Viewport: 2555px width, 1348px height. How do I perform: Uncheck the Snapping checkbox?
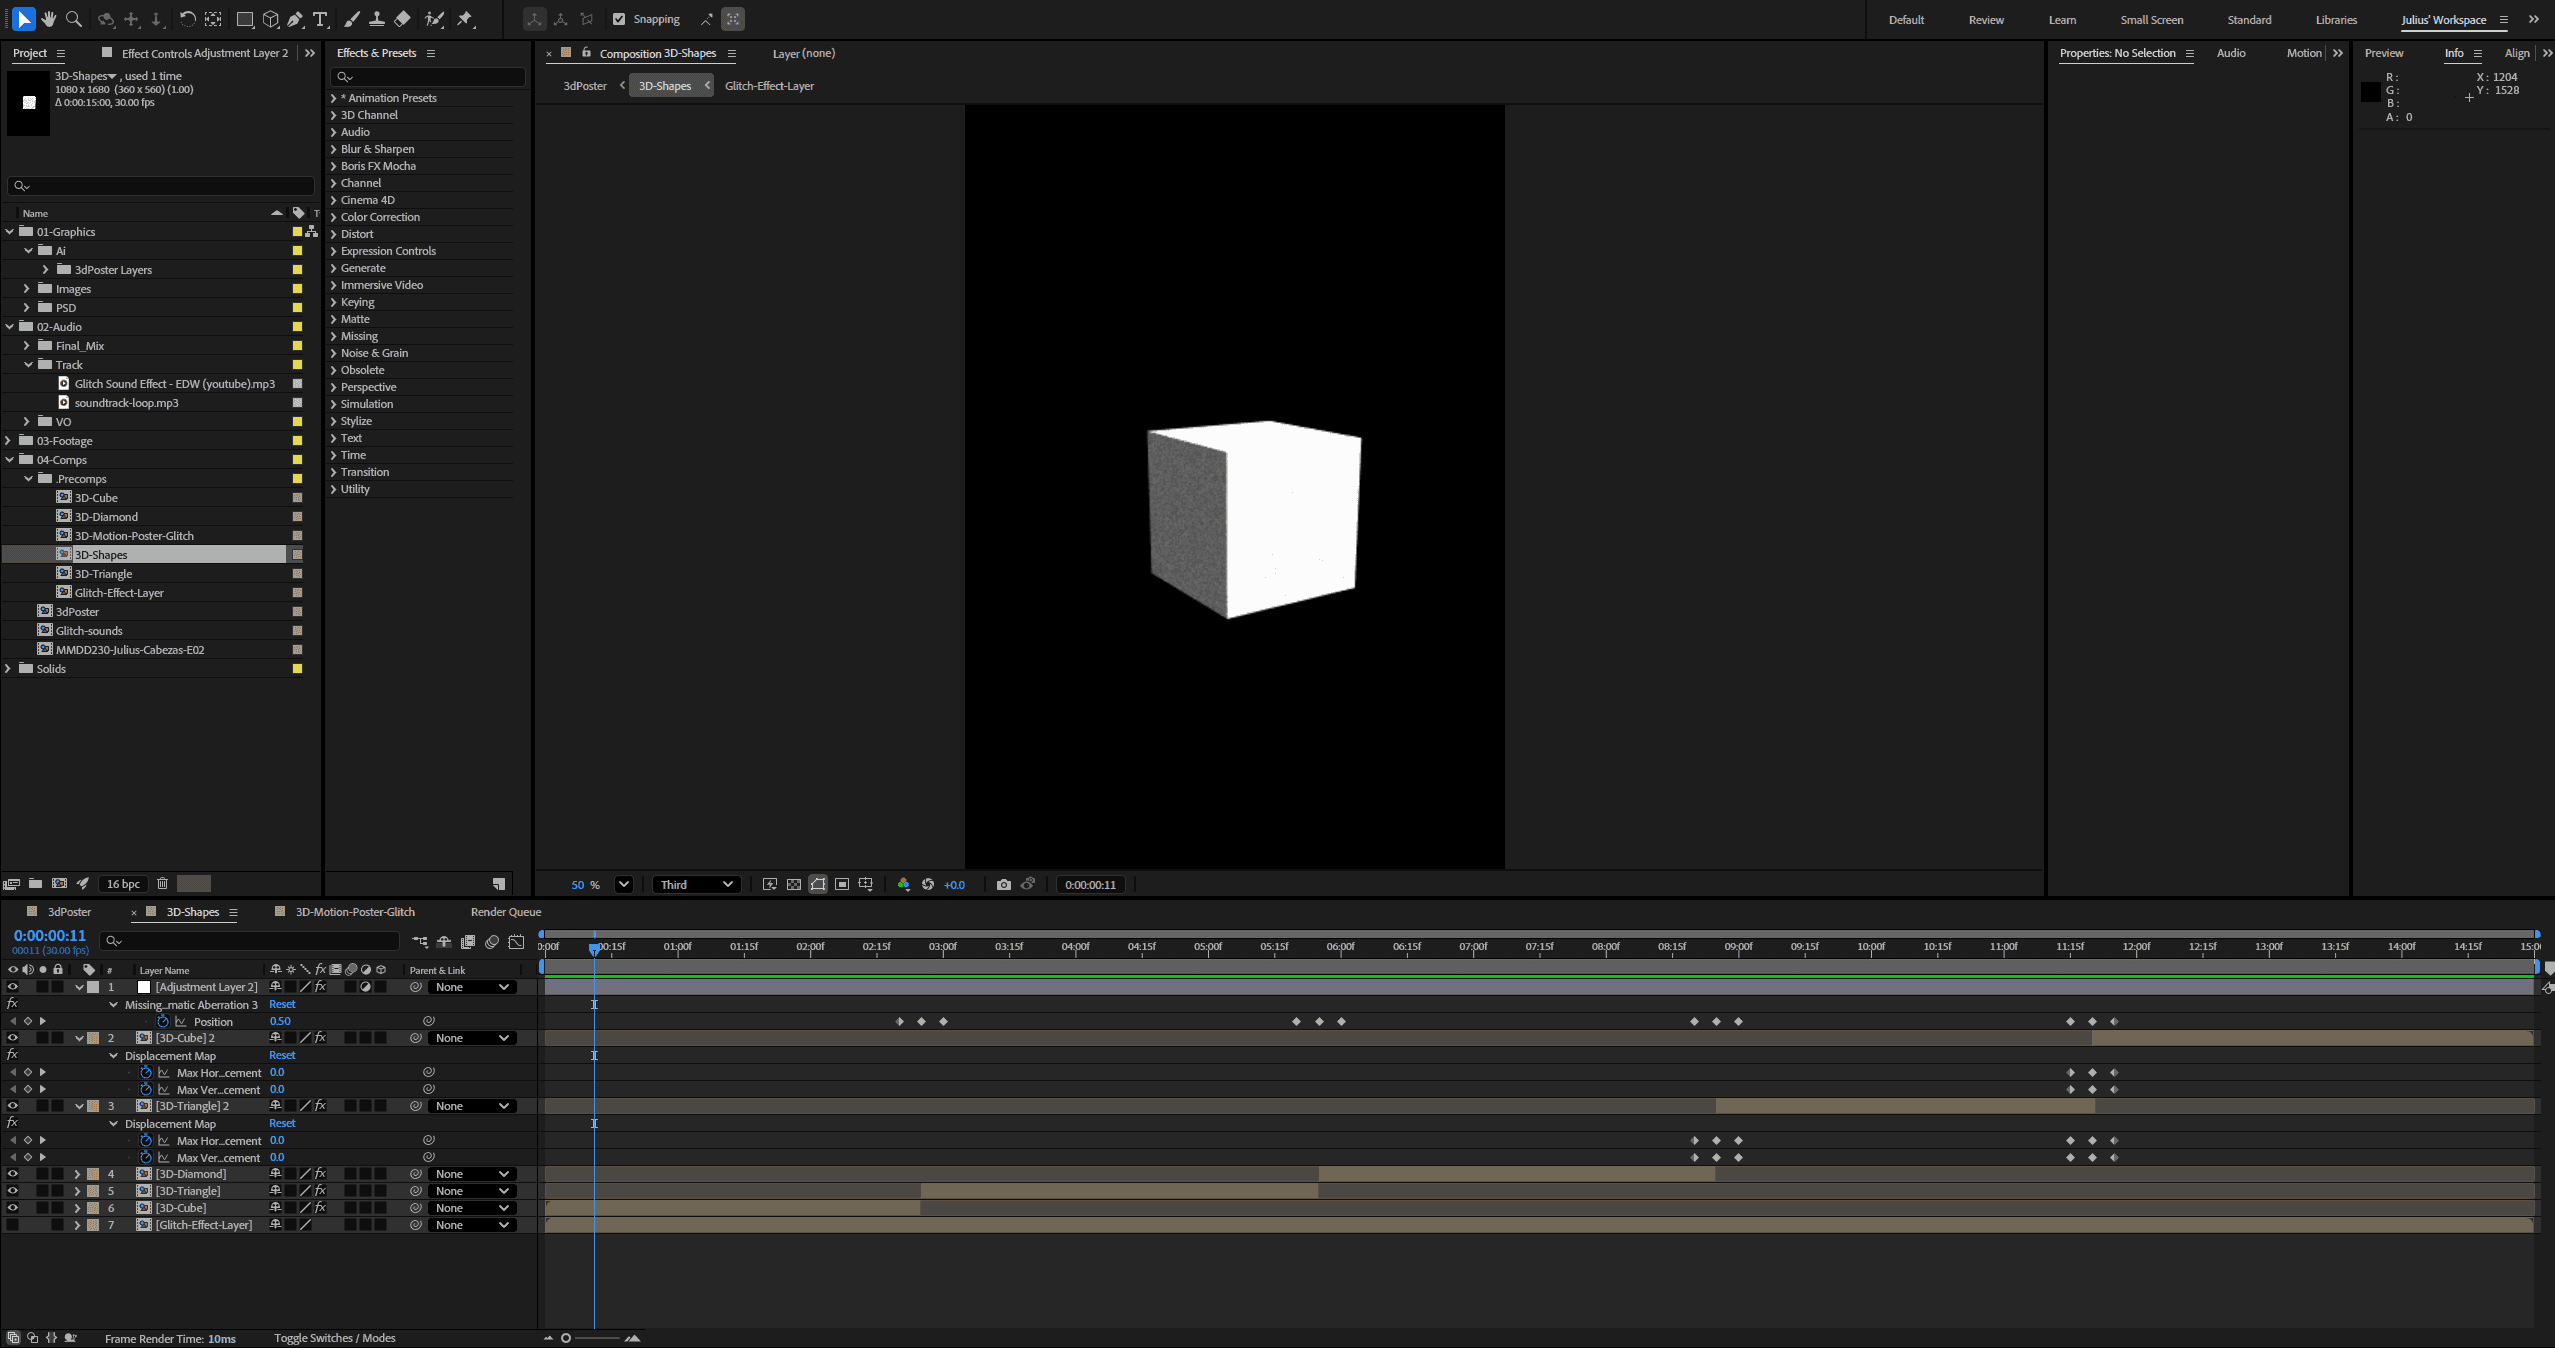[x=619, y=19]
